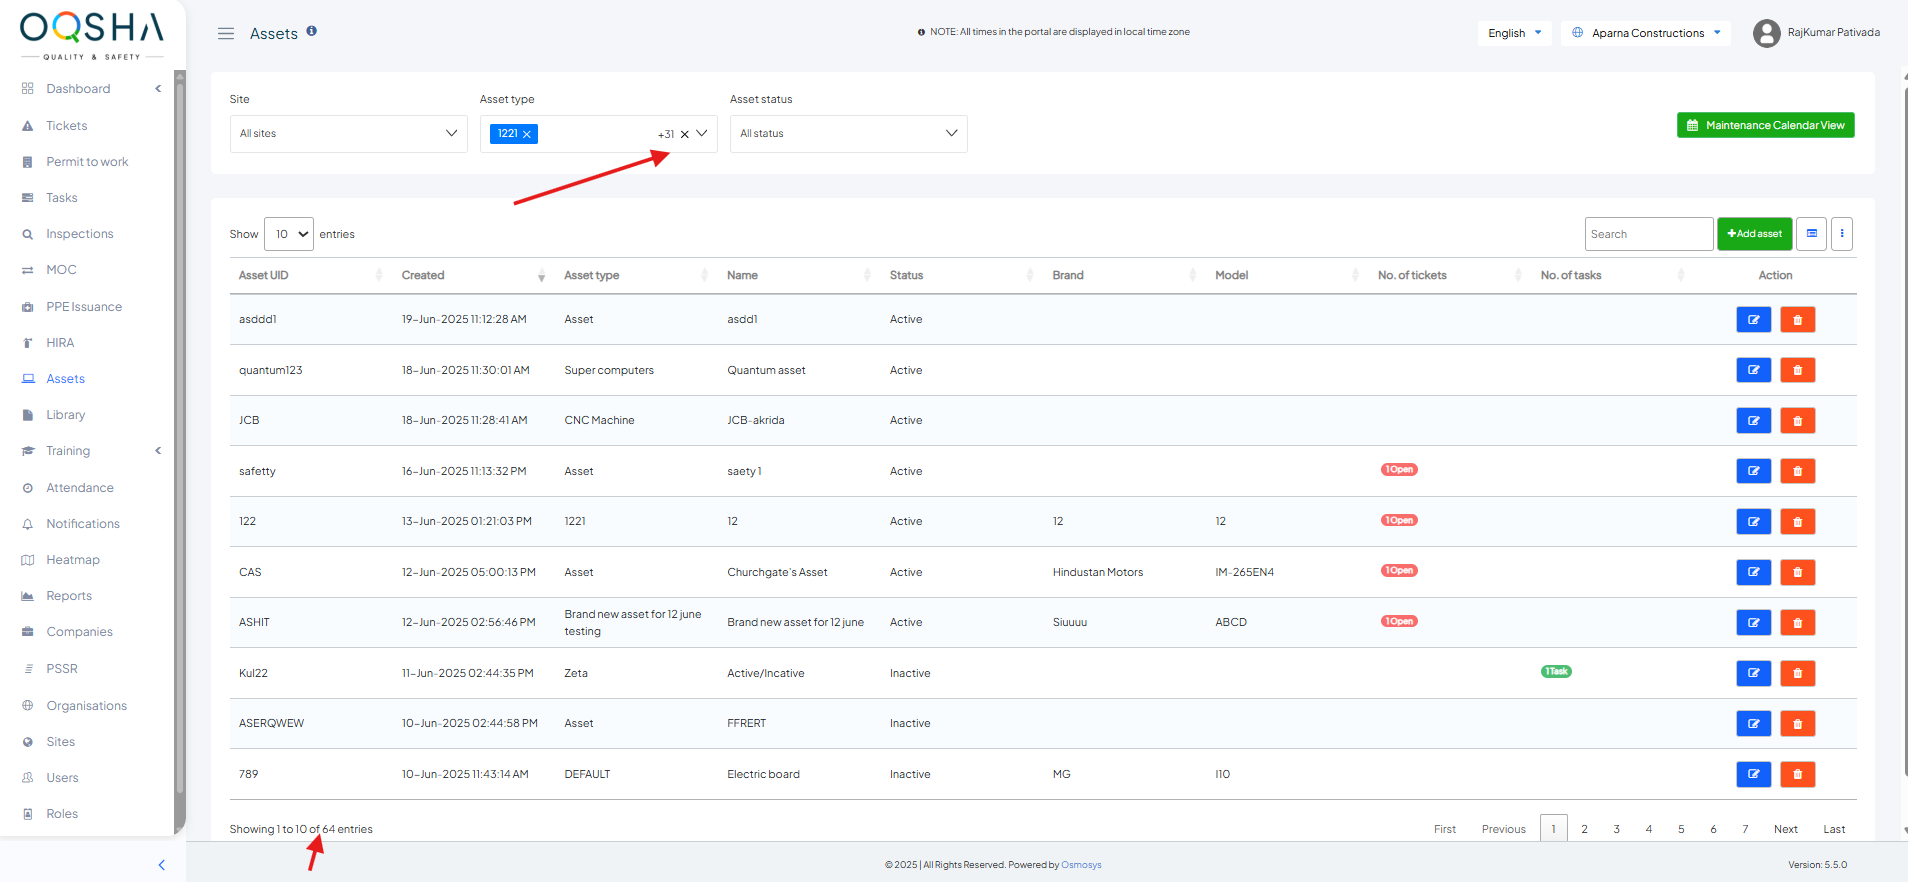Open the table view toggle icon
Viewport: 1908px width, 882px height.
pos(1811,234)
